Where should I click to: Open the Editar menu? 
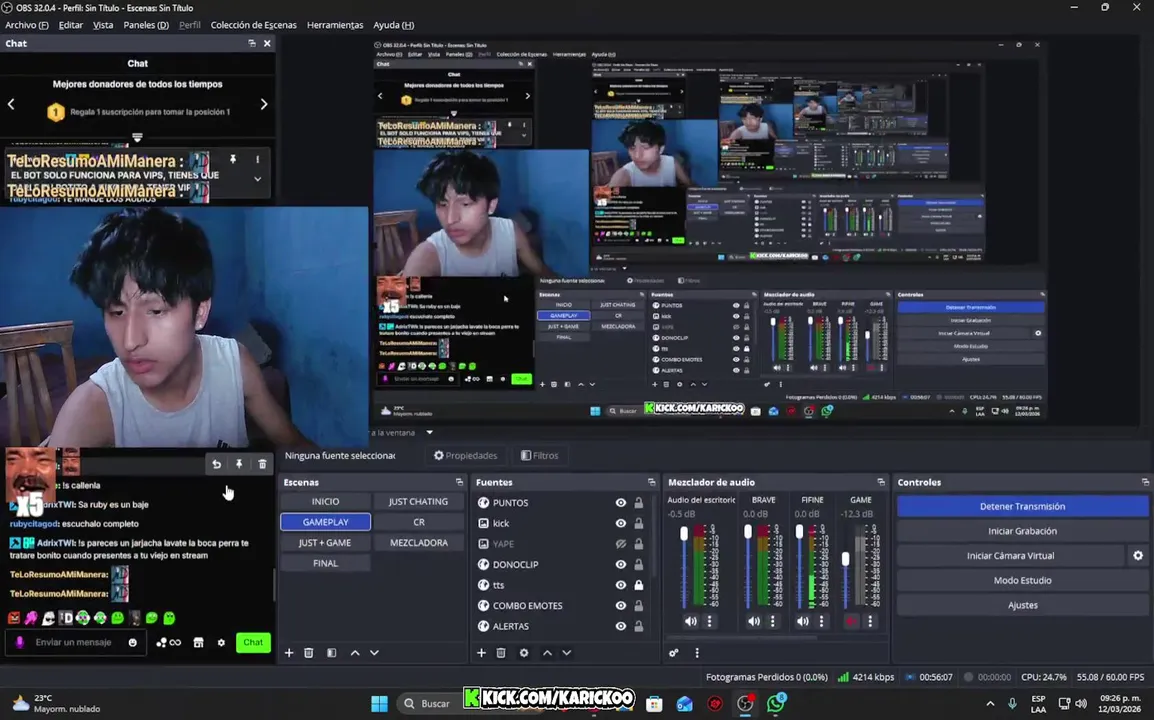(71, 25)
